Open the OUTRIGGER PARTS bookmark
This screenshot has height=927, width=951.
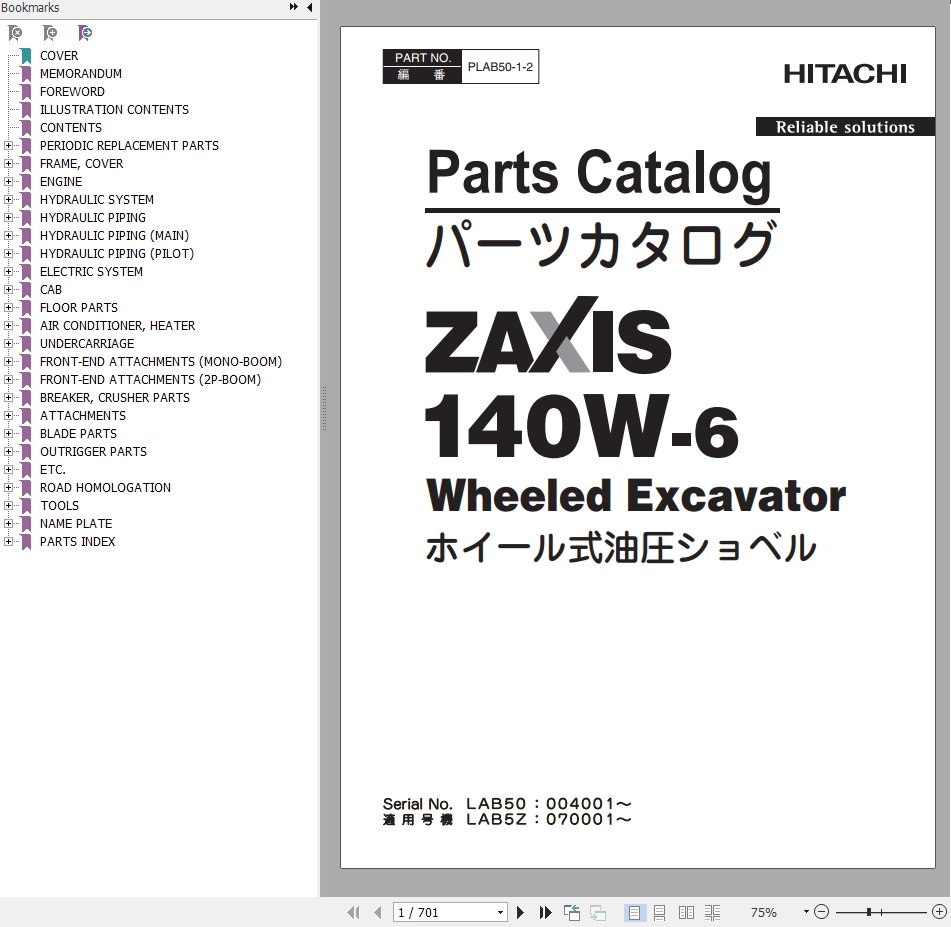coord(93,451)
